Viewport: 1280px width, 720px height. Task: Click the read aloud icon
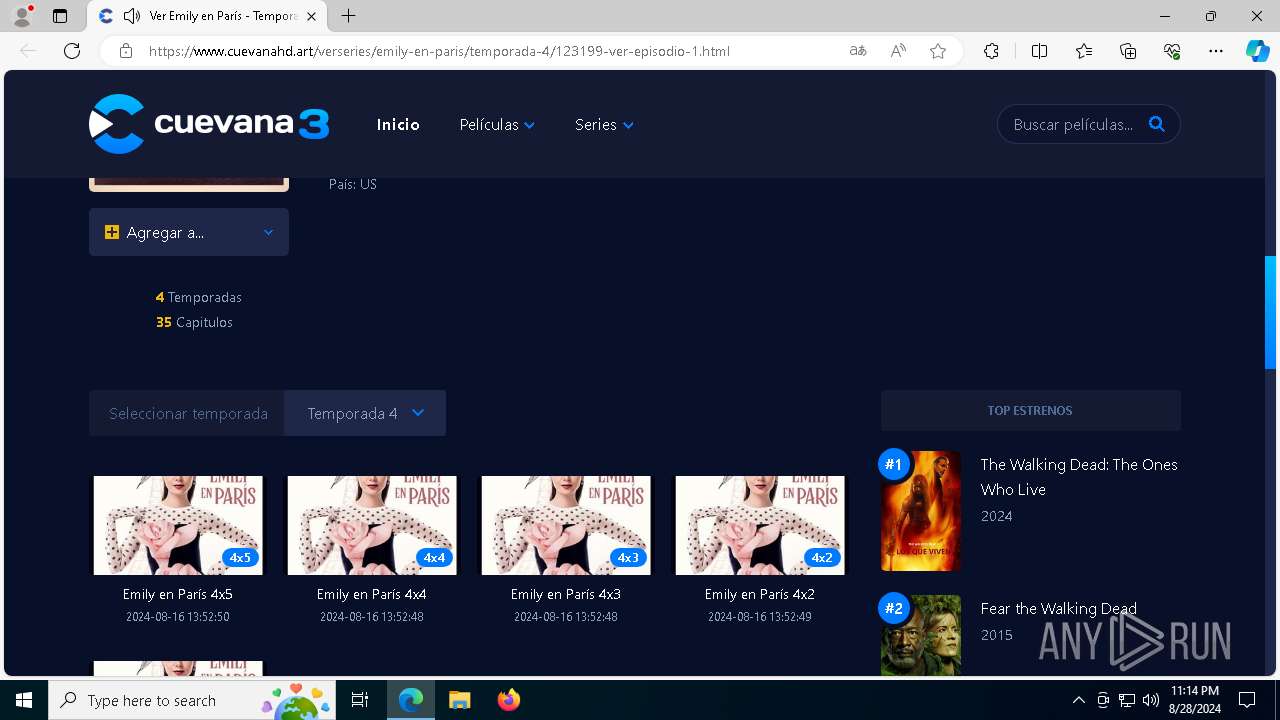pyautogui.click(x=898, y=51)
